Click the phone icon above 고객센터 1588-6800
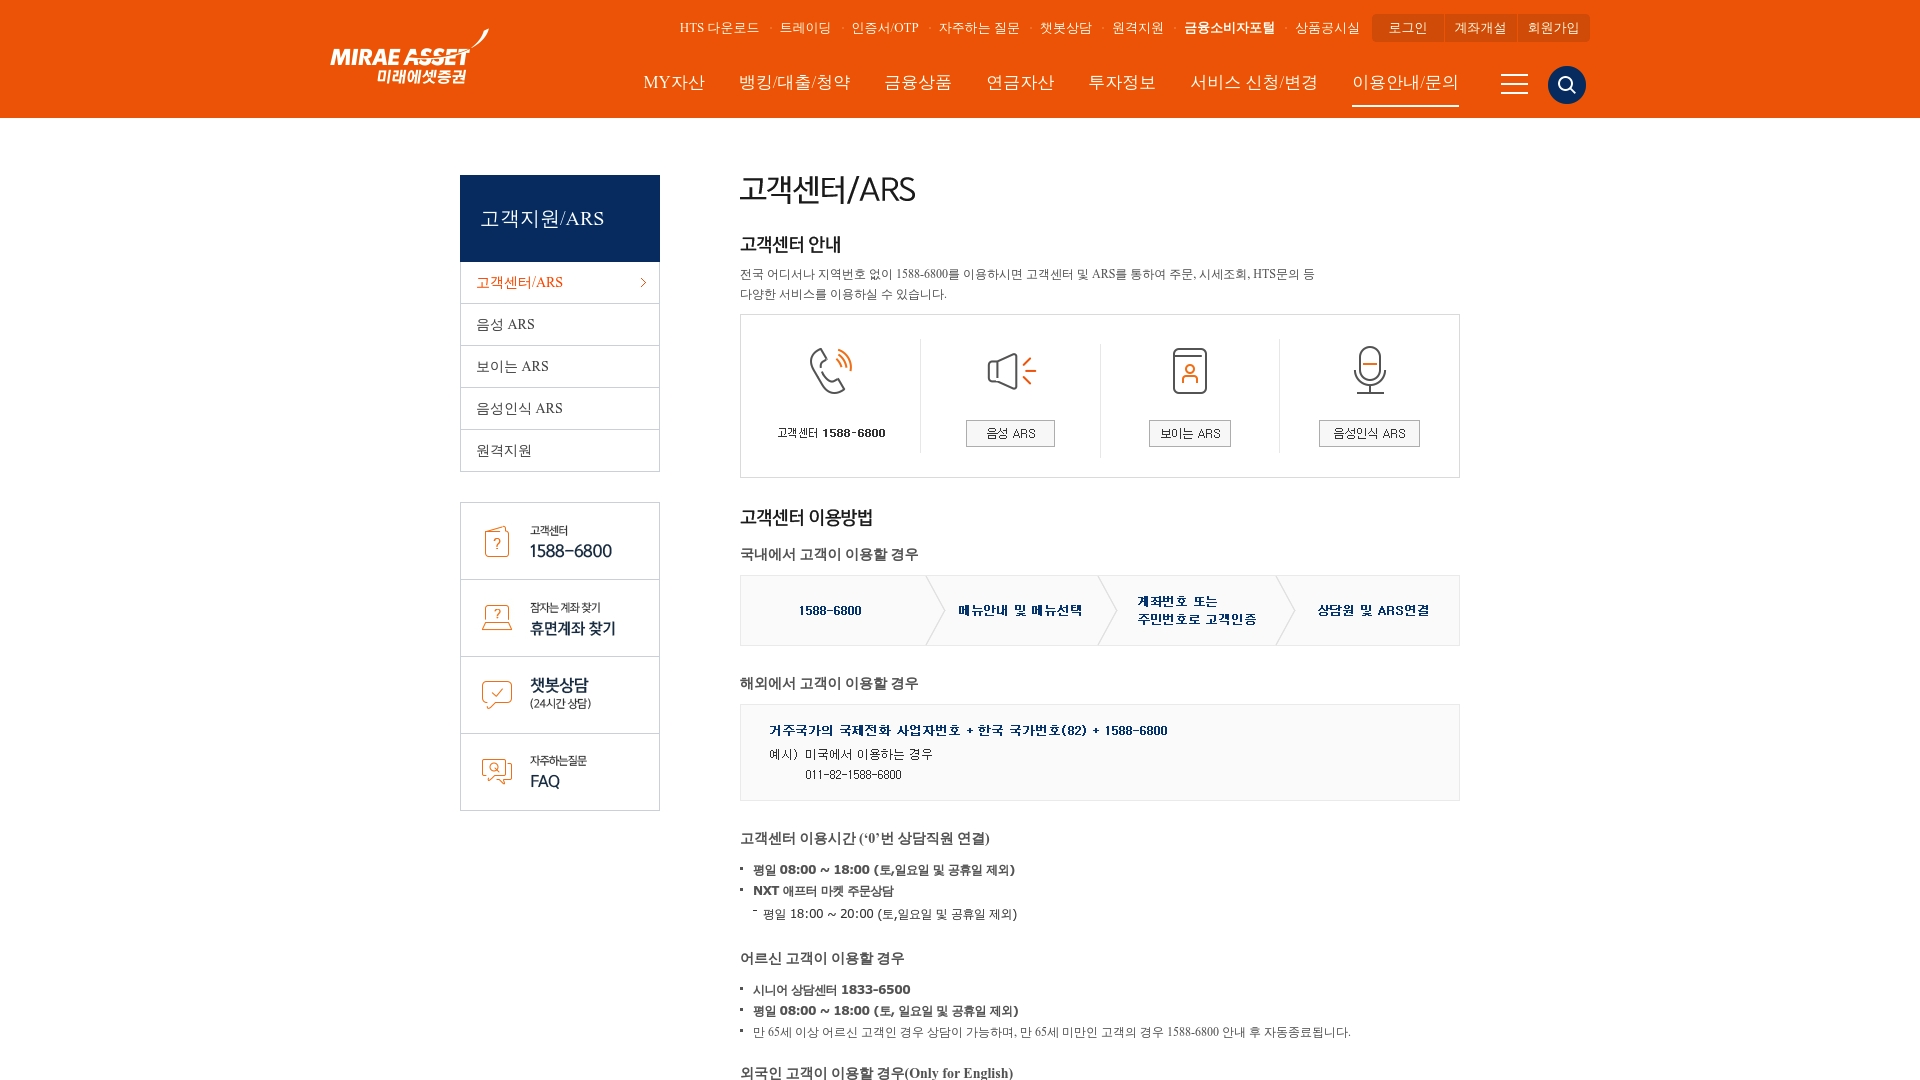The image size is (1920, 1080). pos(829,370)
